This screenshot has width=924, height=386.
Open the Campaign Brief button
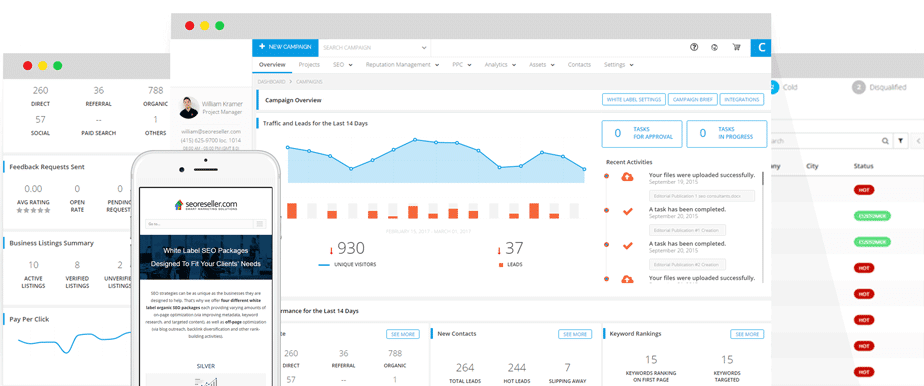pyautogui.click(x=692, y=100)
